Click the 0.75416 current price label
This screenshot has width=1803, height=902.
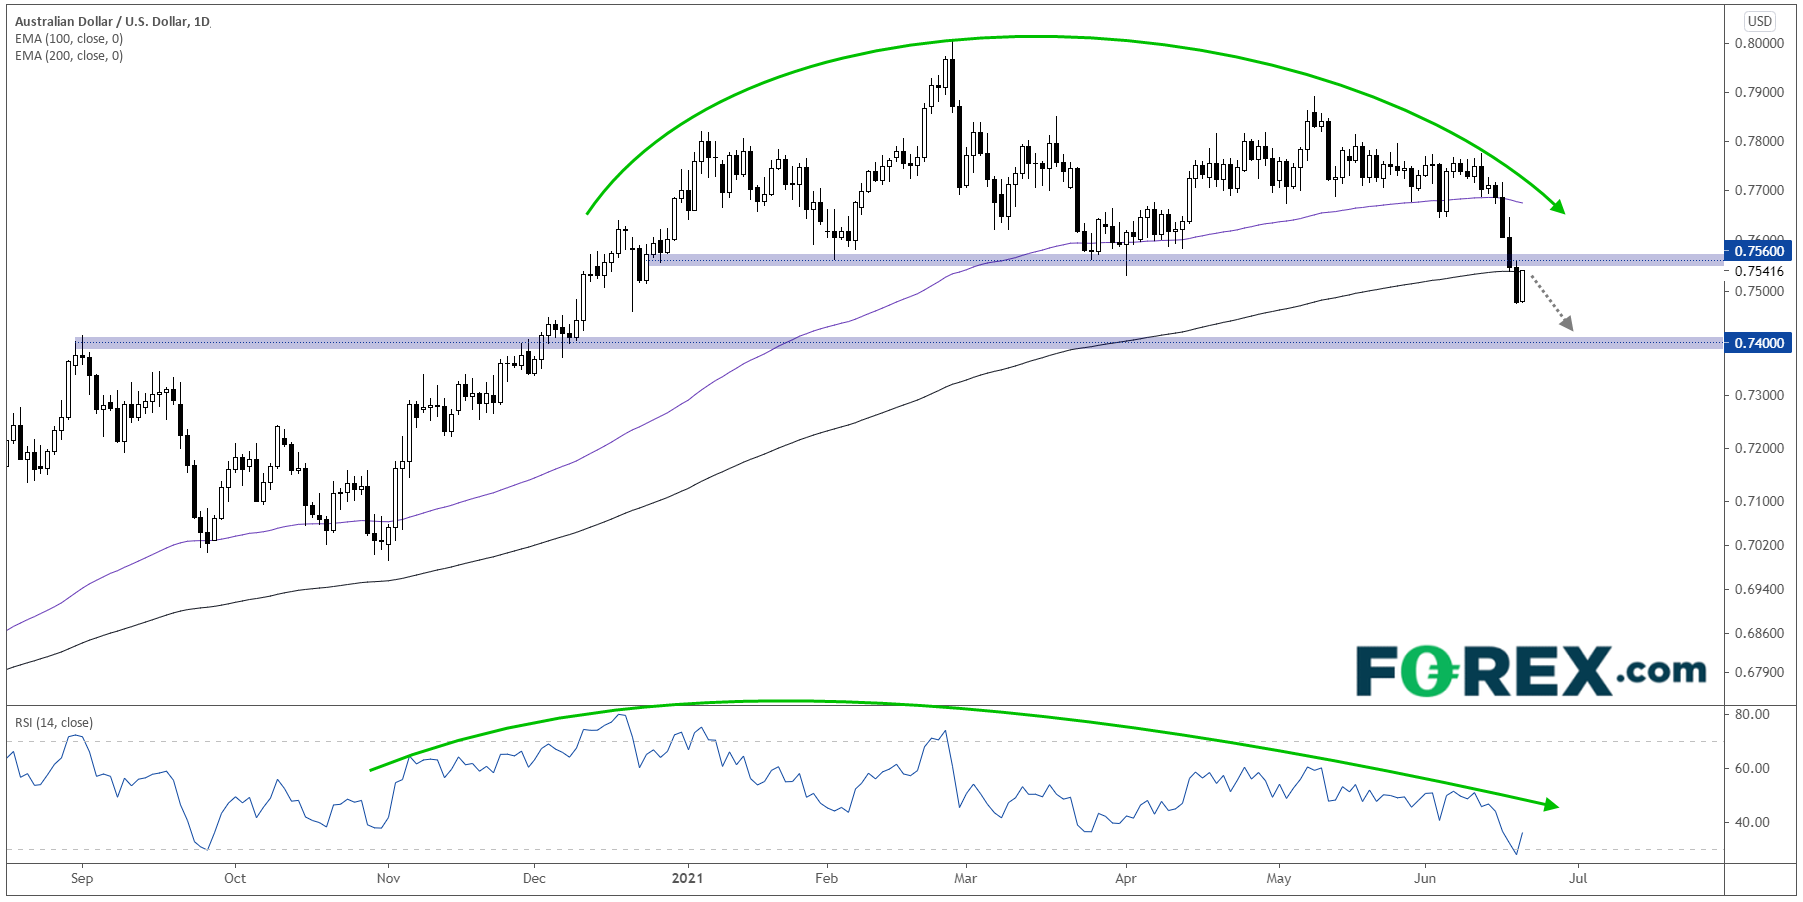[x=1759, y=271]
